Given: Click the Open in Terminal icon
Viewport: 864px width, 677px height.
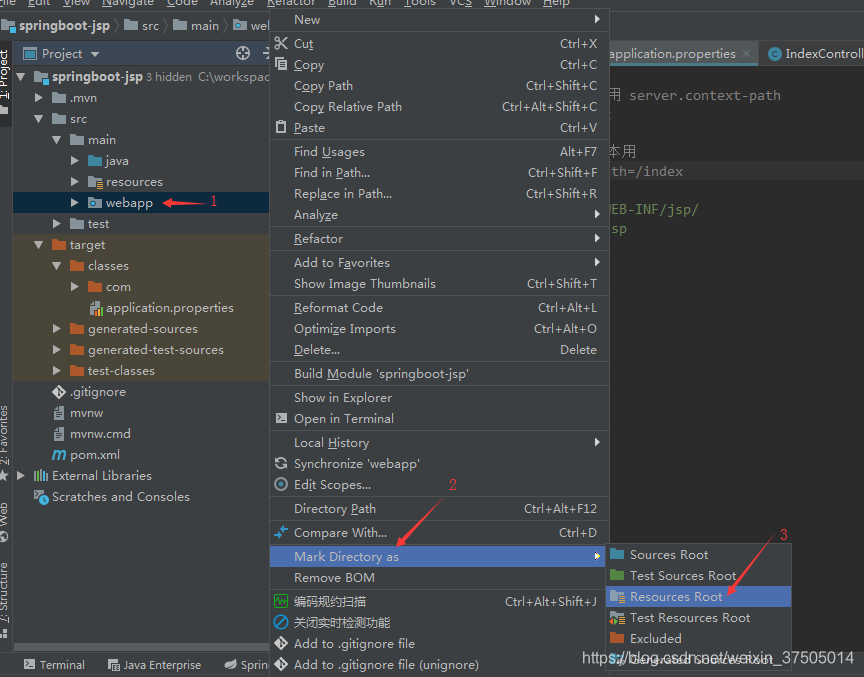Looking at the screenshot, I should 281,418.
